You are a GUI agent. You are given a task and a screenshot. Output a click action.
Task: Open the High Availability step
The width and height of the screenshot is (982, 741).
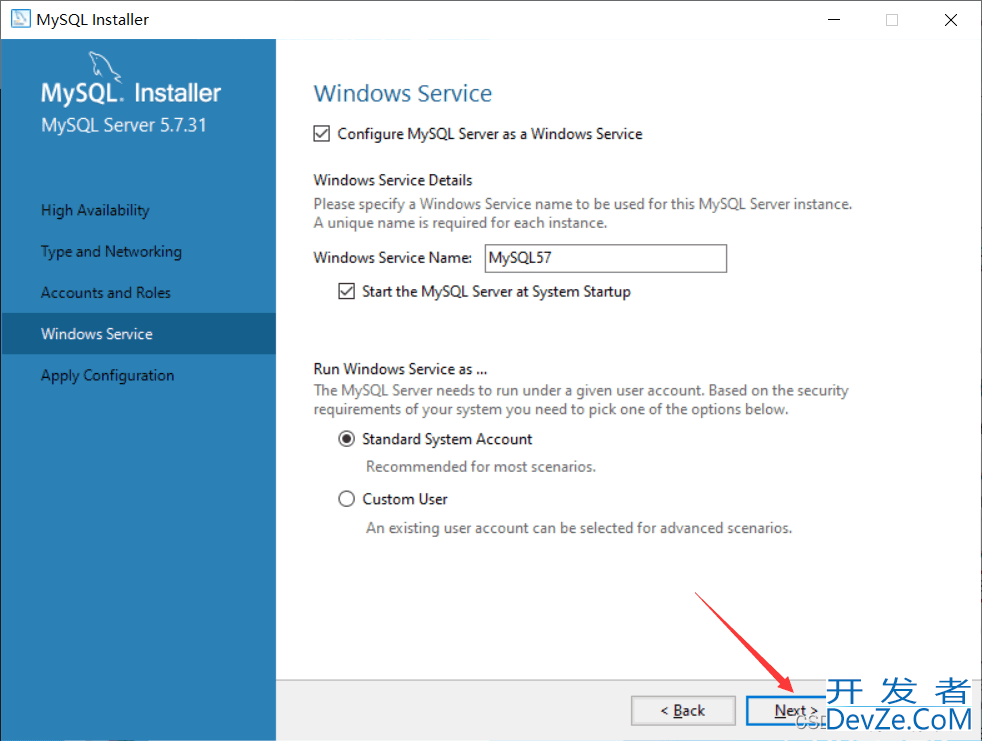pyautogui.click(x=95, y=210)
